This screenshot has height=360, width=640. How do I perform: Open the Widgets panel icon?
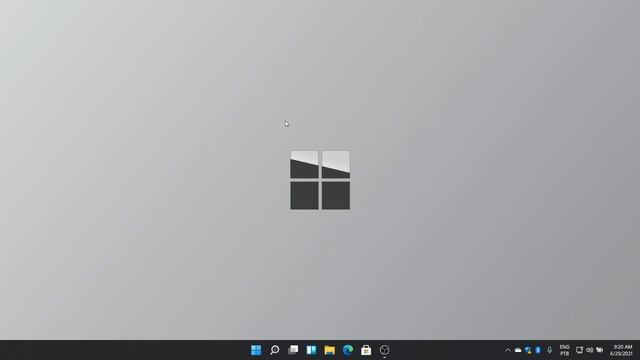click(x=311, y=350)
